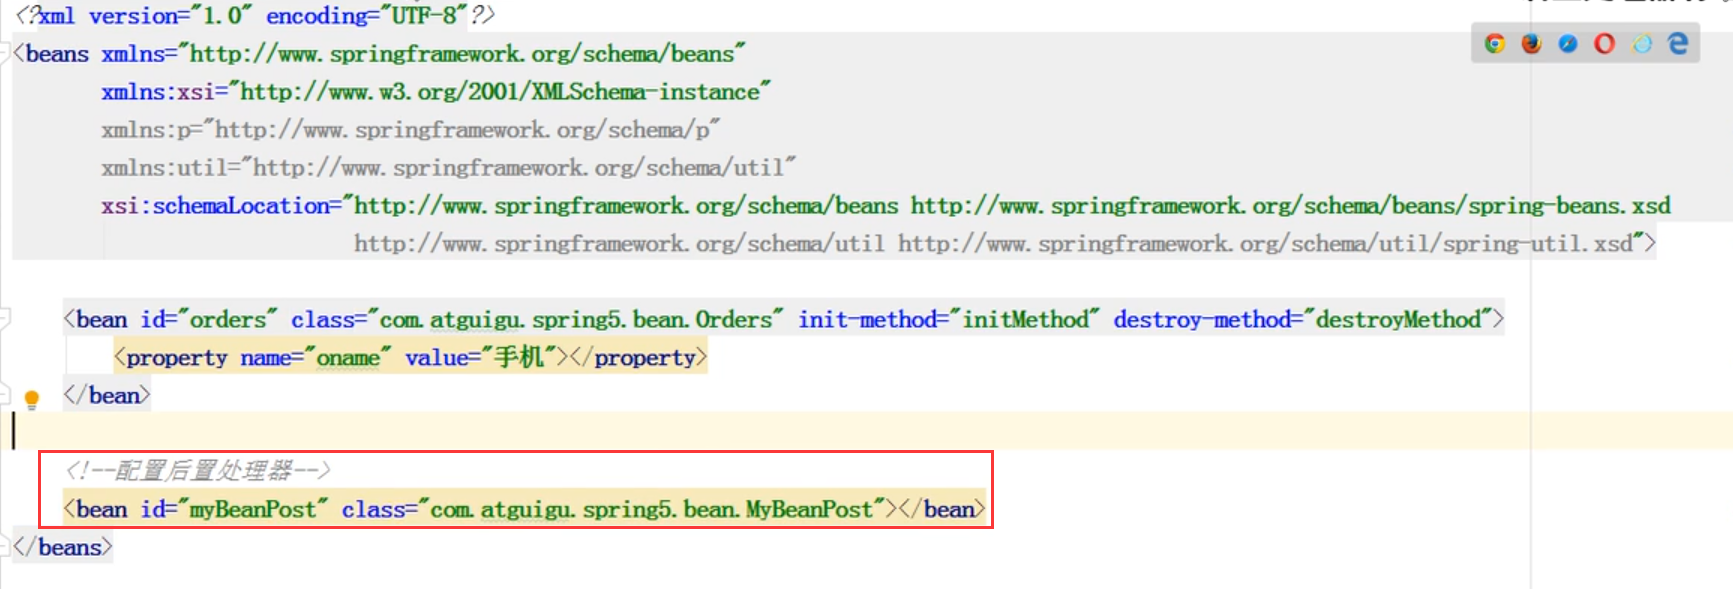Click the "initMethod" attribute value
Image resolution: width=1733 pixels, height=589 pixels.
pos(1024,319)
